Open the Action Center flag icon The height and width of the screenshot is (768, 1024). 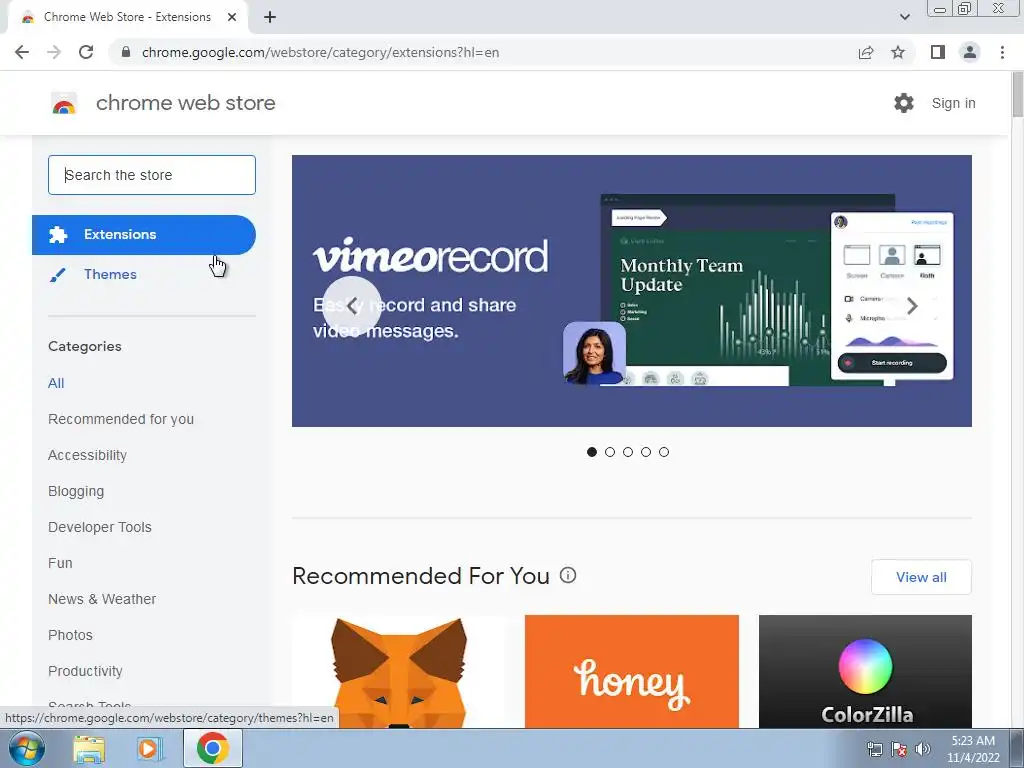click(x=899, y=749)
